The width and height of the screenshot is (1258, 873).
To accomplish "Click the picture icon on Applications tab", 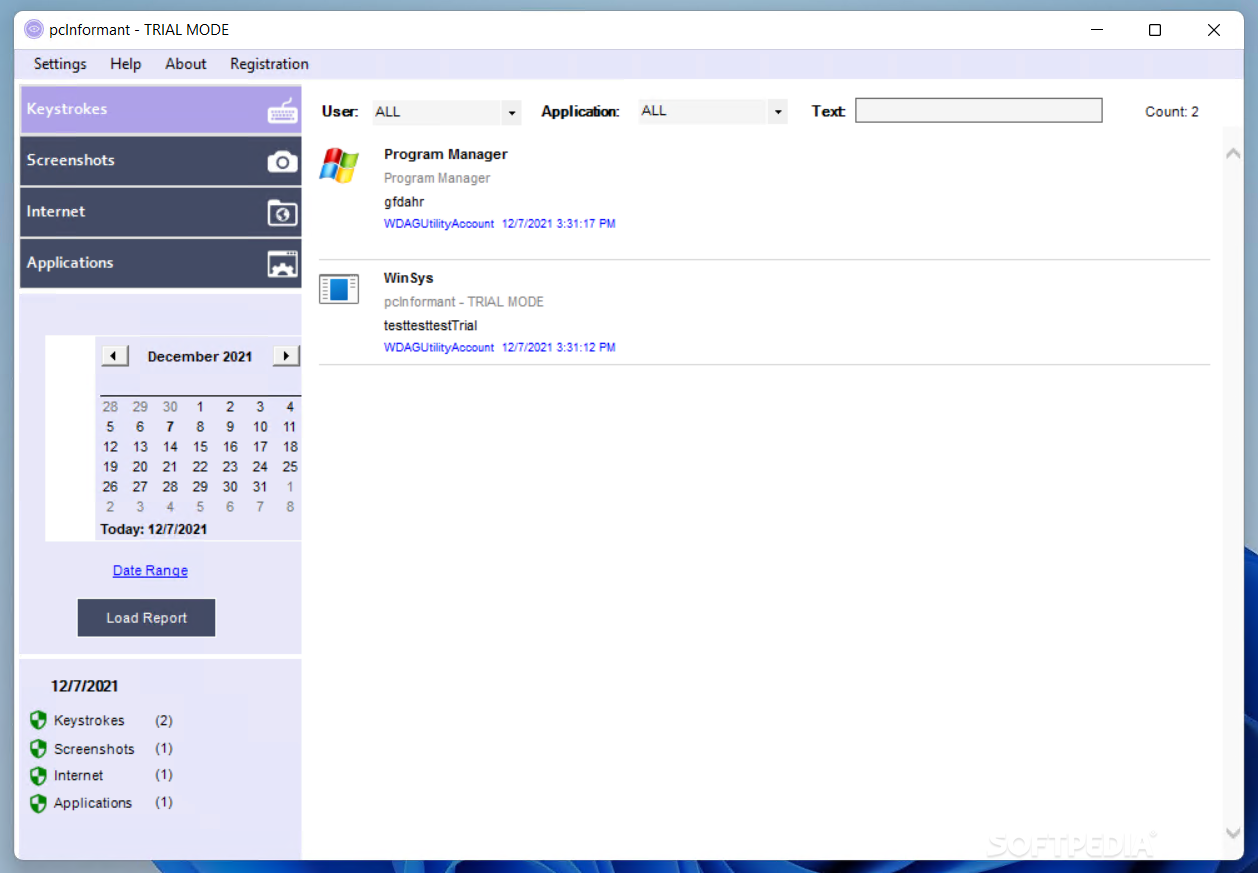I will tap(282, 264).
